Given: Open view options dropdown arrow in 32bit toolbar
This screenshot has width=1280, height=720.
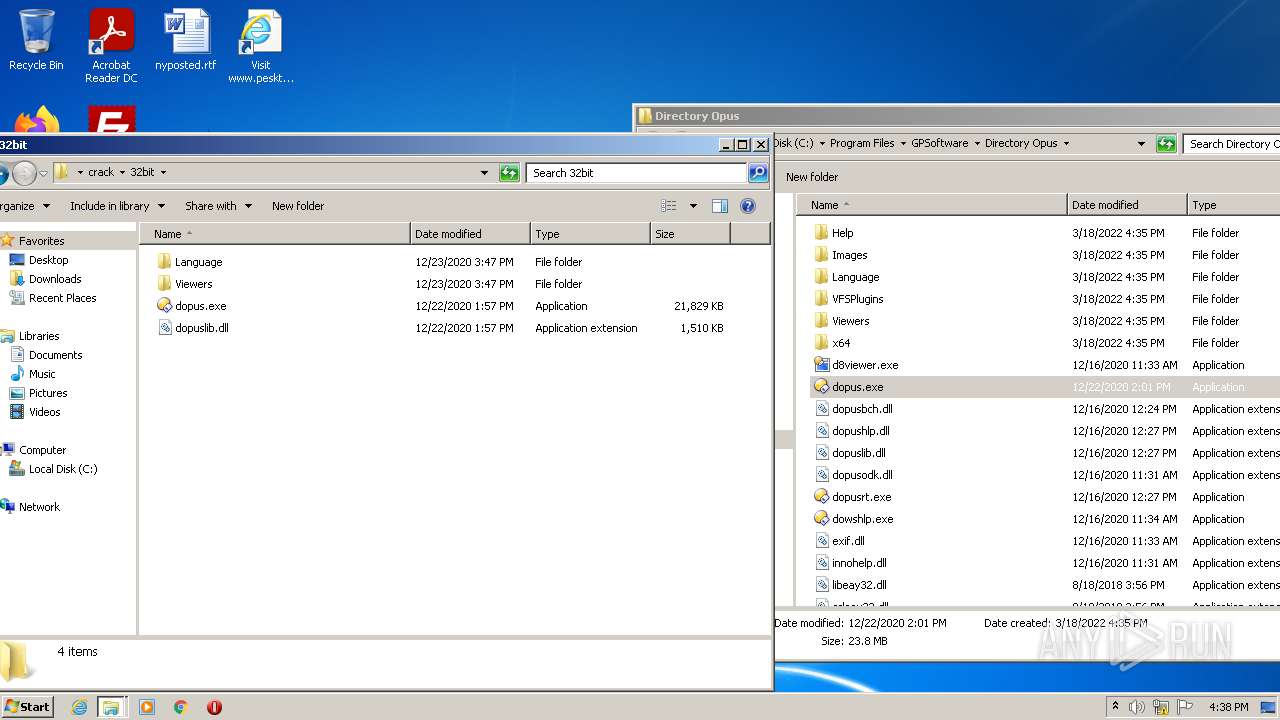Looking at the screenshot, I should pyautogui.click(x=693, y=206).
